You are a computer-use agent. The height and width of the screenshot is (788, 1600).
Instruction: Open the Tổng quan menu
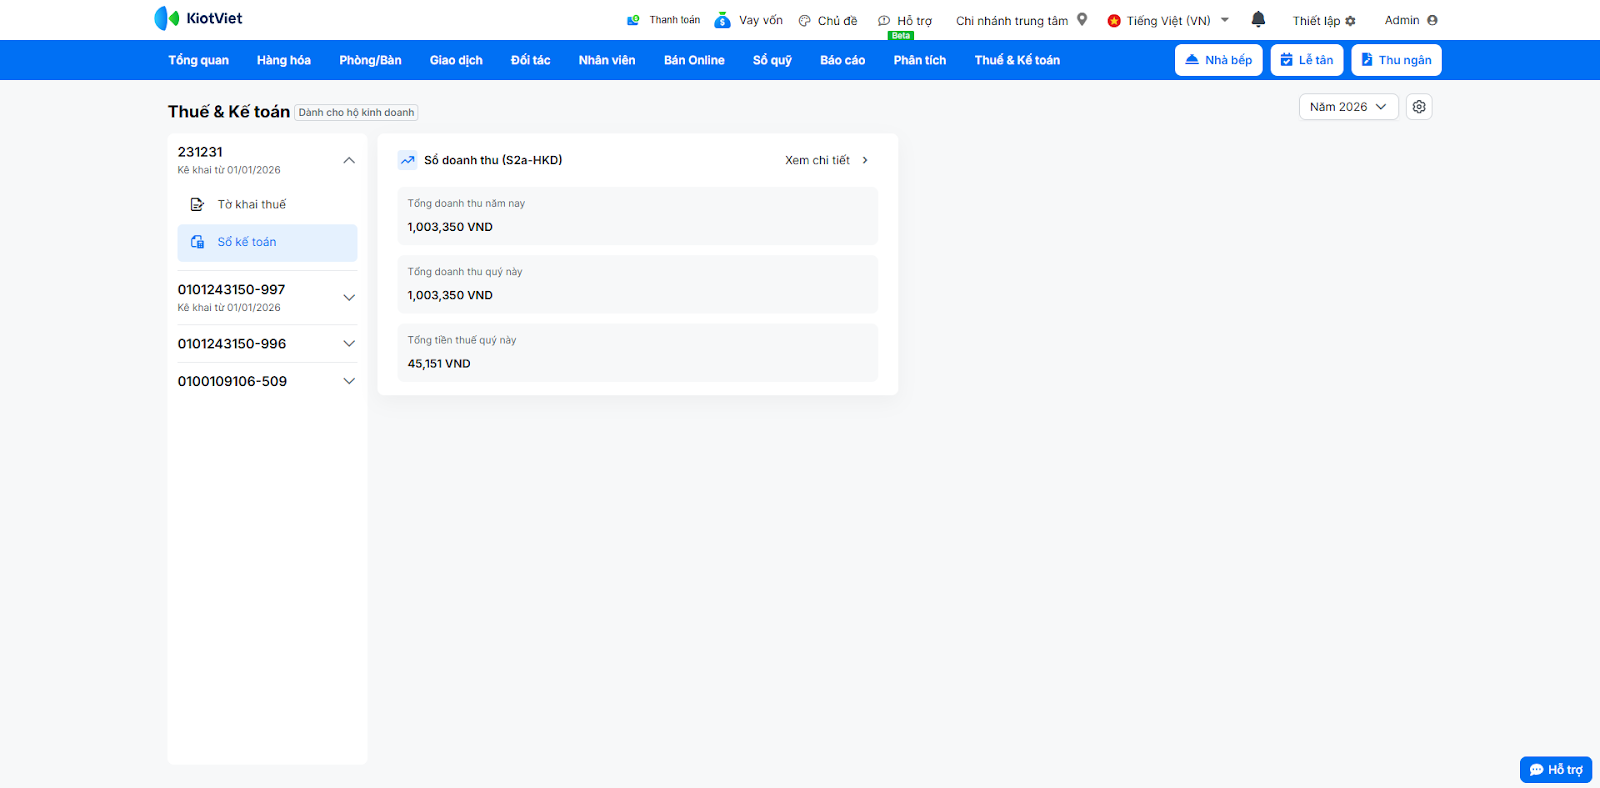point(198,60)
